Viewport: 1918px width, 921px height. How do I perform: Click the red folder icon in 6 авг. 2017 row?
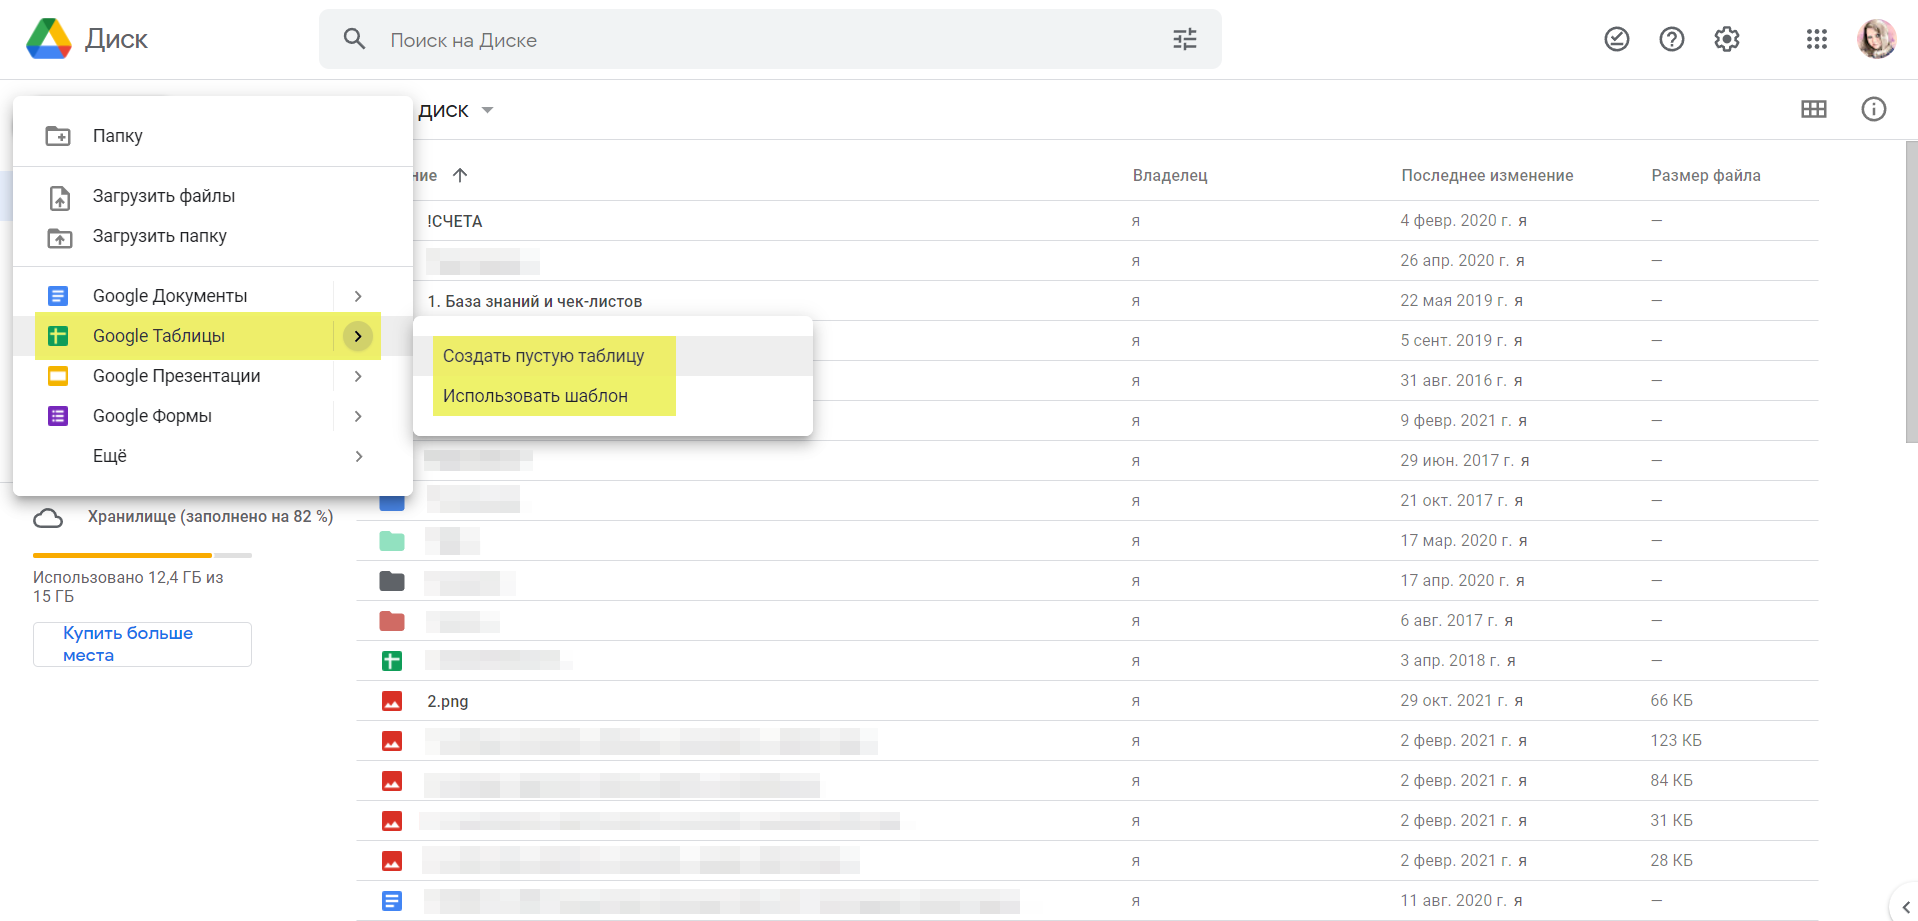392,621
